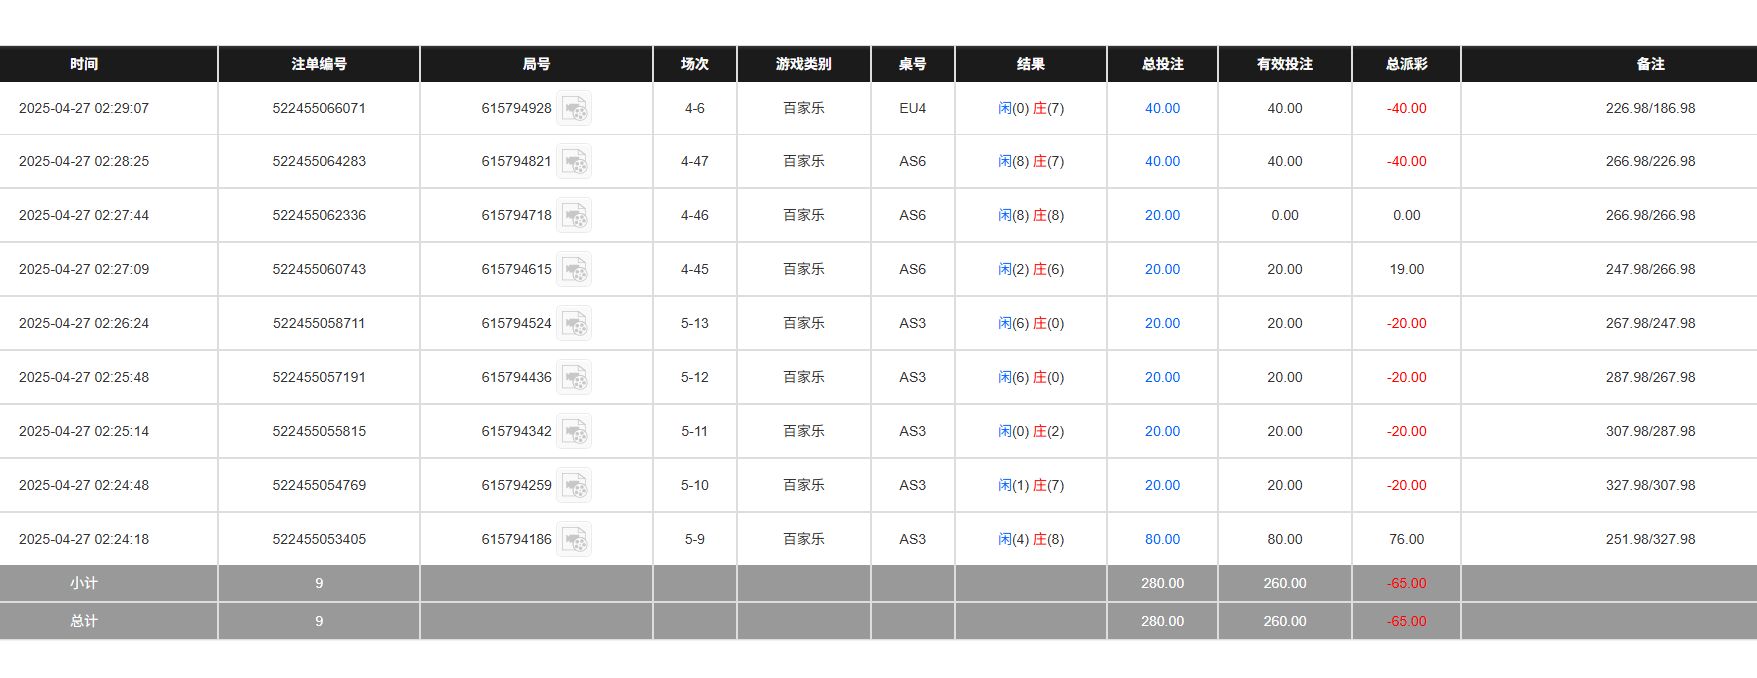Click the 结果 column header
The image size is (1757, 678).
coord(1030,63)
